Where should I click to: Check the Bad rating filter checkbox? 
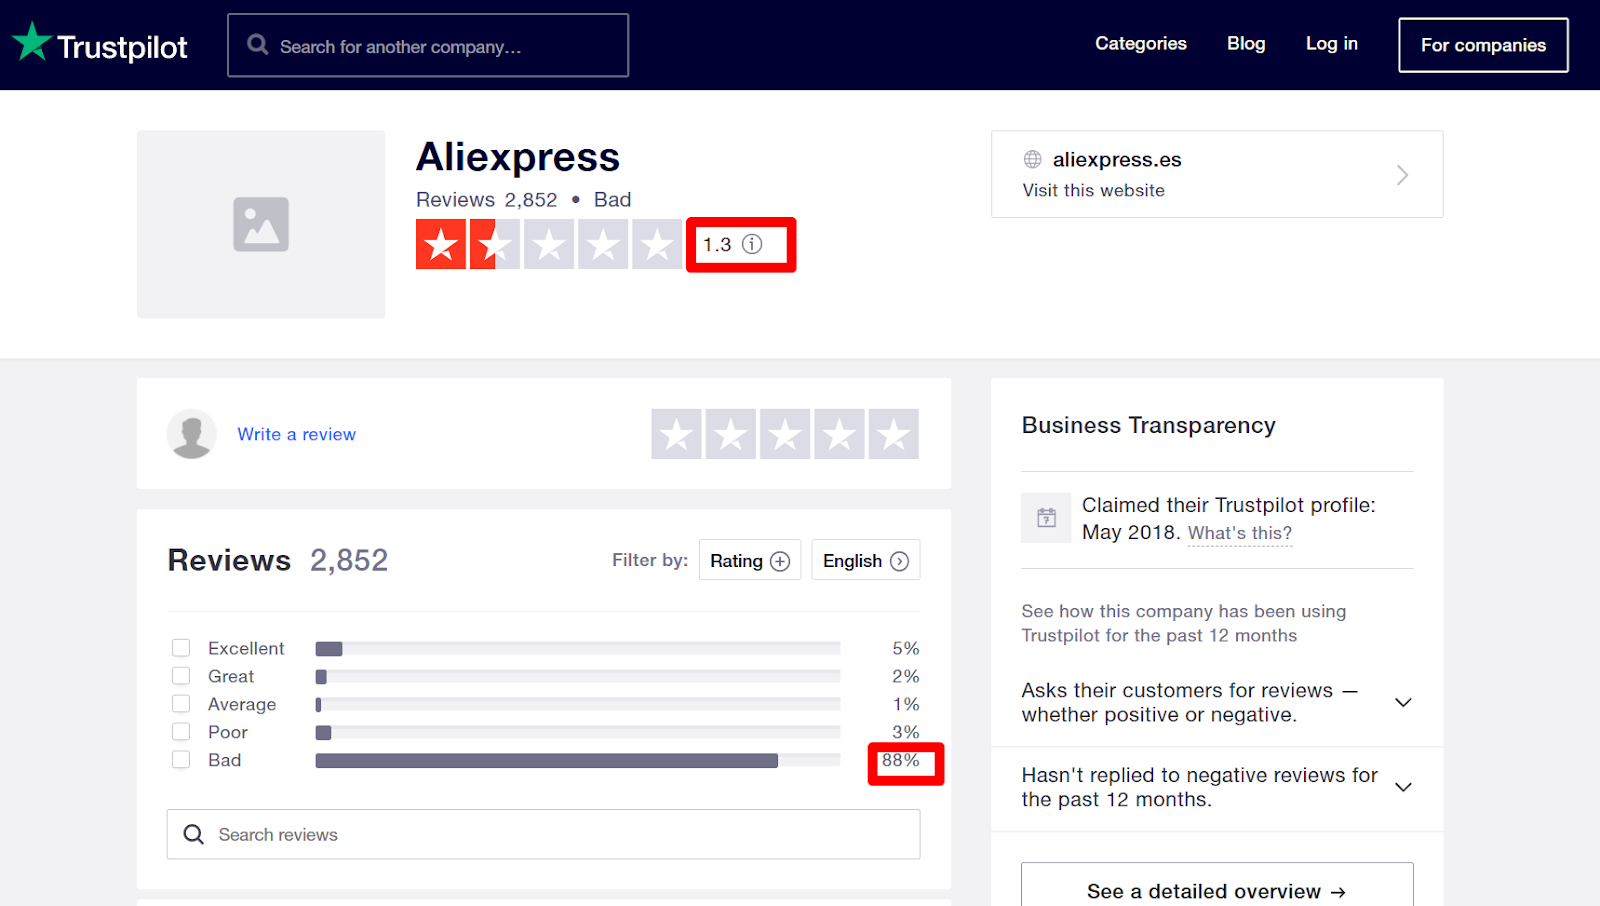pyautogui.click(x=181, y=760)
